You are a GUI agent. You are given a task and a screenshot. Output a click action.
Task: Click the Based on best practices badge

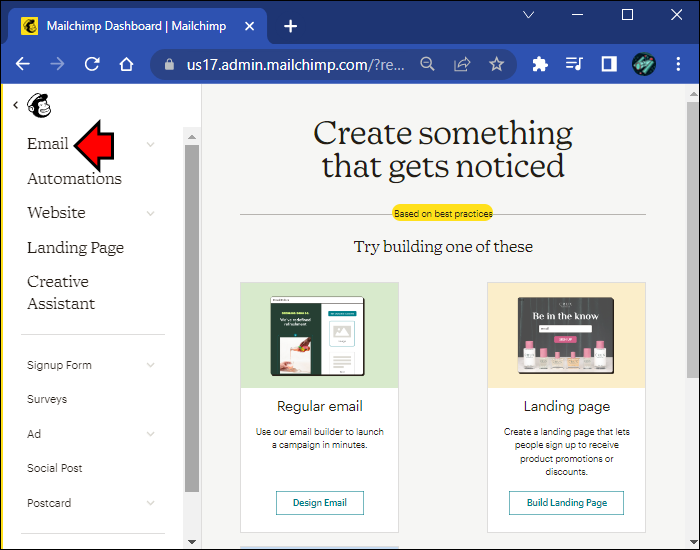click(x=443, y=213)
